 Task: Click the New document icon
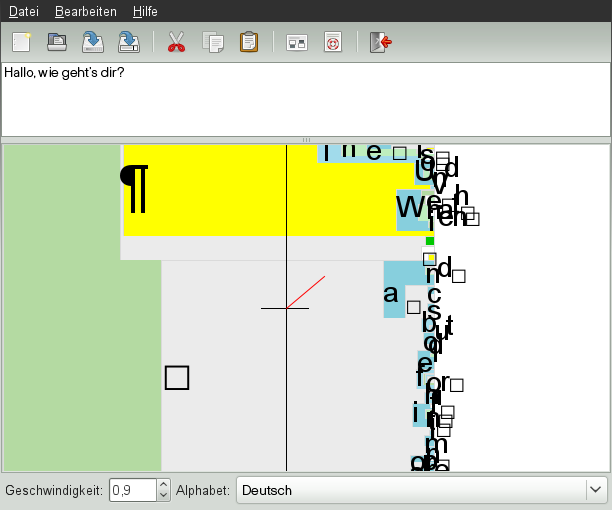22,42
